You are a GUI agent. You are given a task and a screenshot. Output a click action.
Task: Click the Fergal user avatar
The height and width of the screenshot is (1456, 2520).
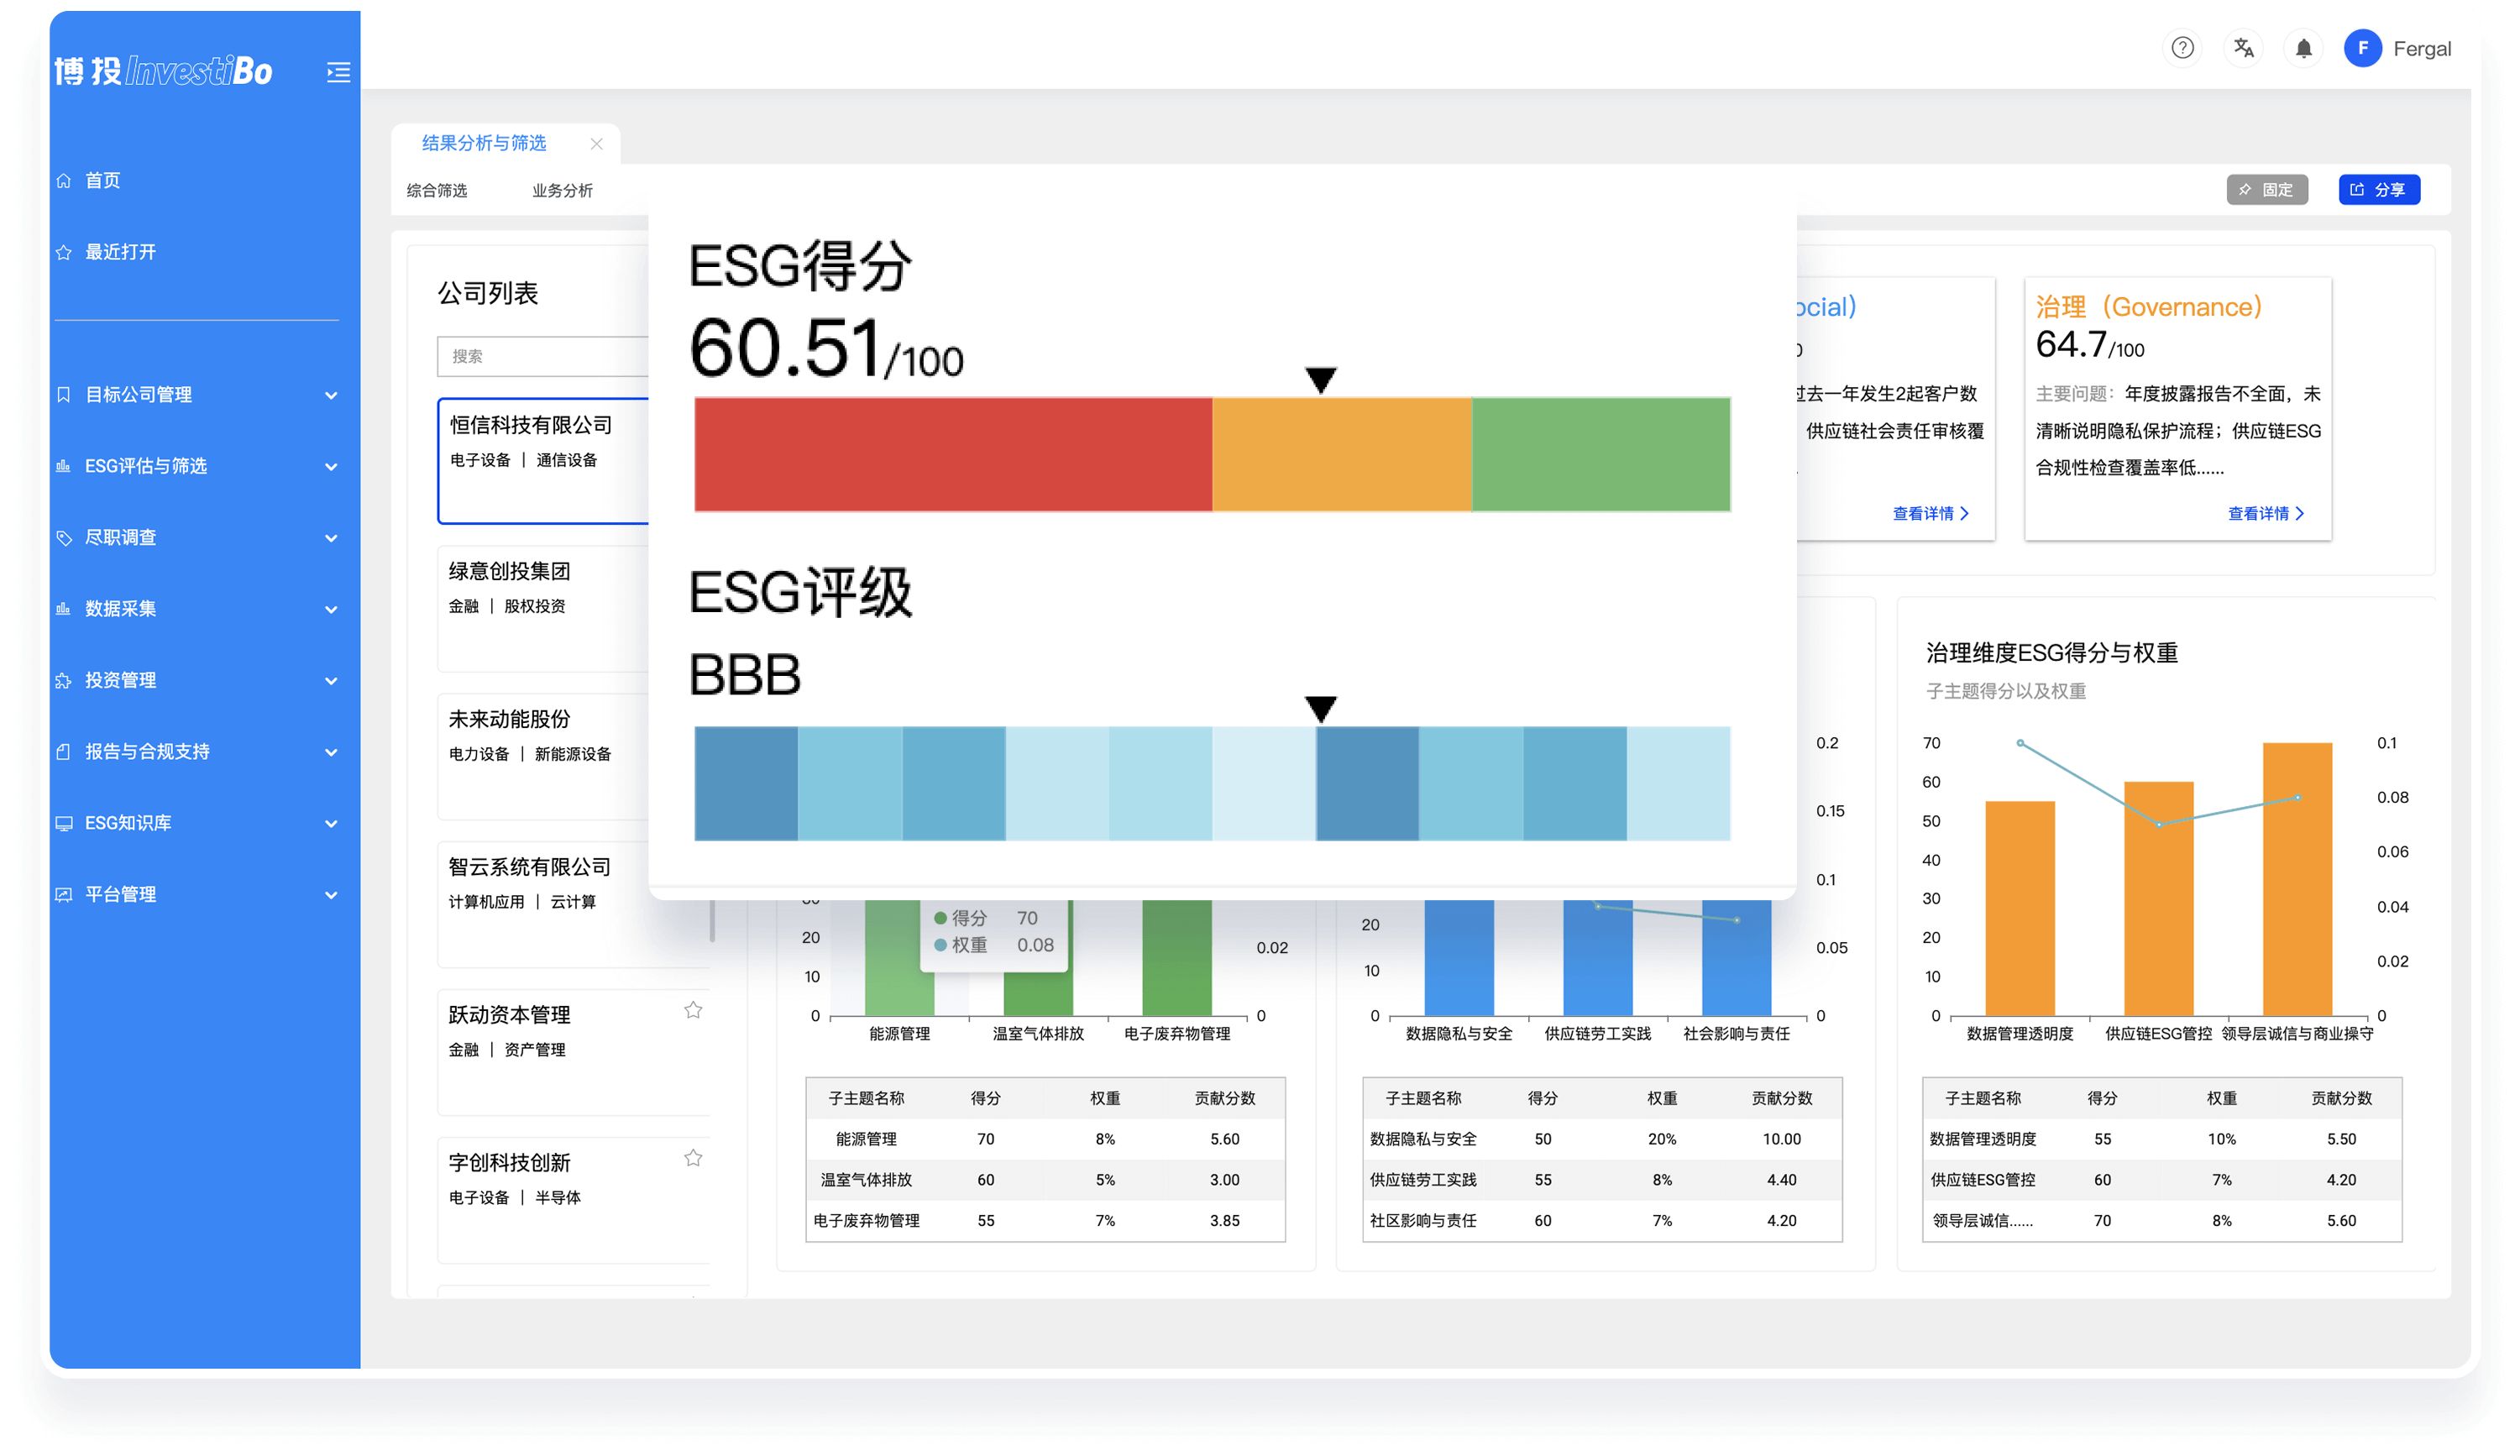[2362, 48]
